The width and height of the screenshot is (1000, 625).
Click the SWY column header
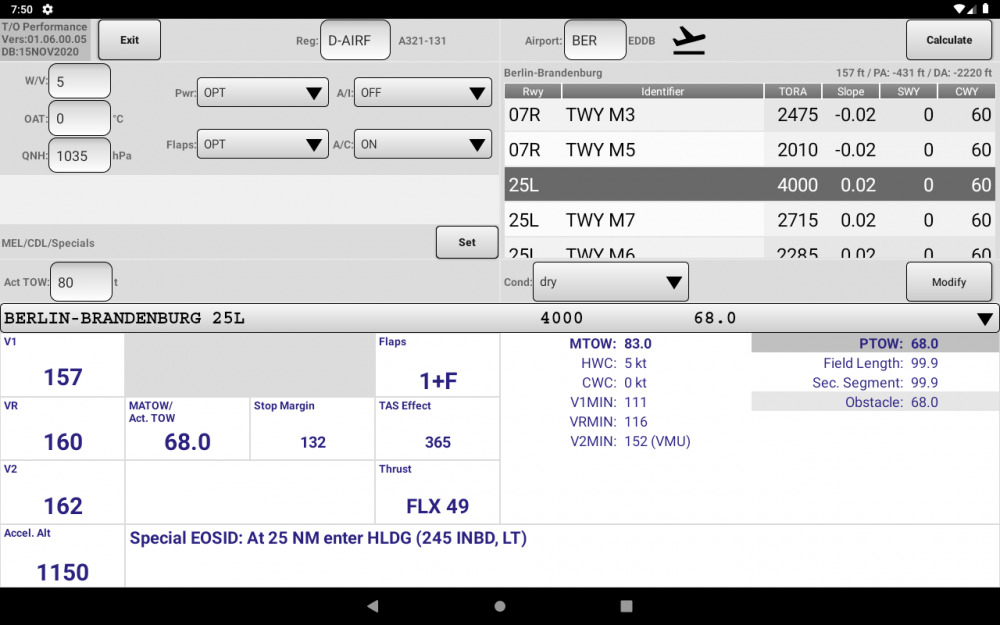[908, 91]
